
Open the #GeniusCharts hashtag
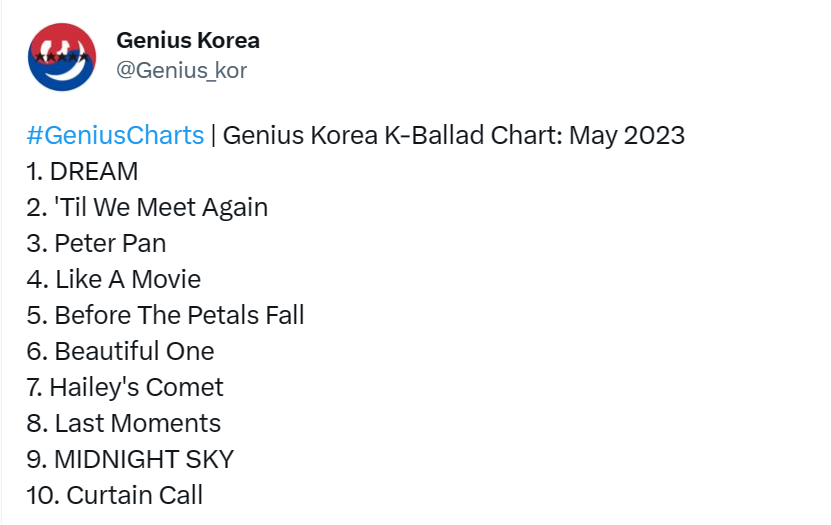[115, 135]
